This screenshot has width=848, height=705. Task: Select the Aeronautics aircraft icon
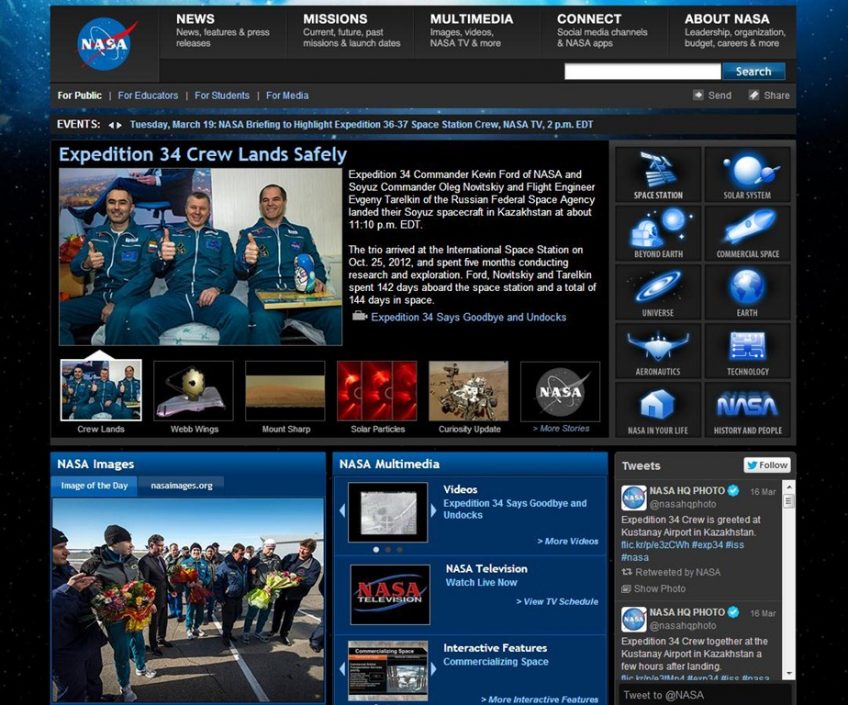pyautogui.click(x=657, y=350)
